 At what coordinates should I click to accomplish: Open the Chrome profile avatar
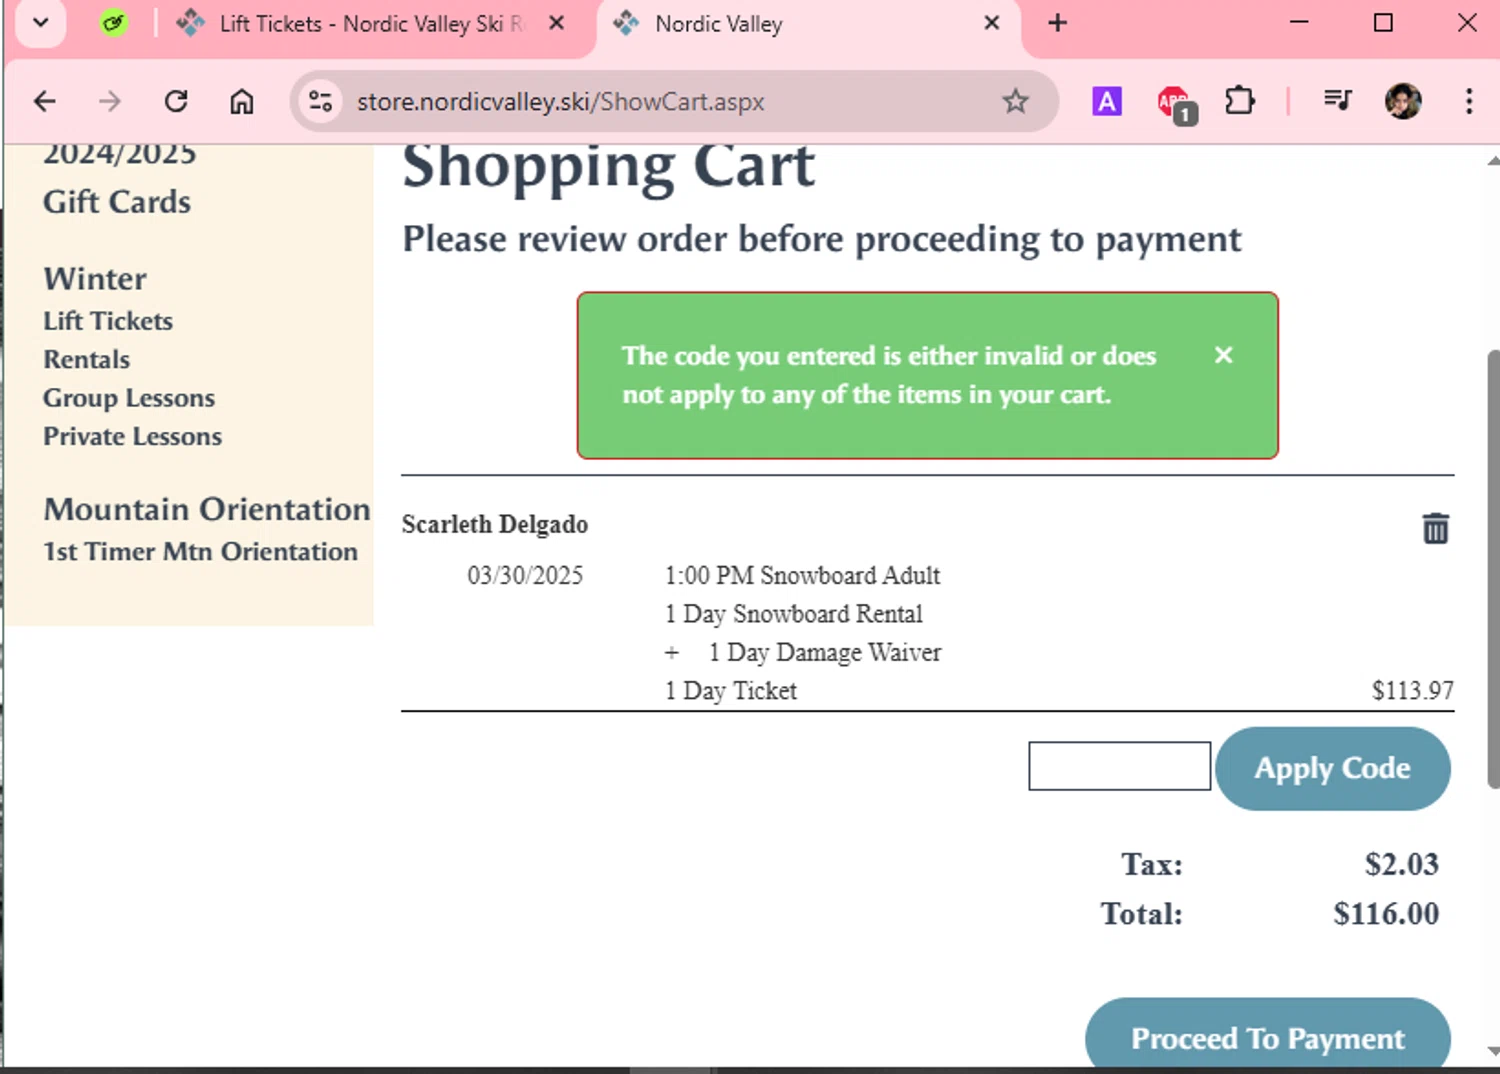click(1403, 101)
